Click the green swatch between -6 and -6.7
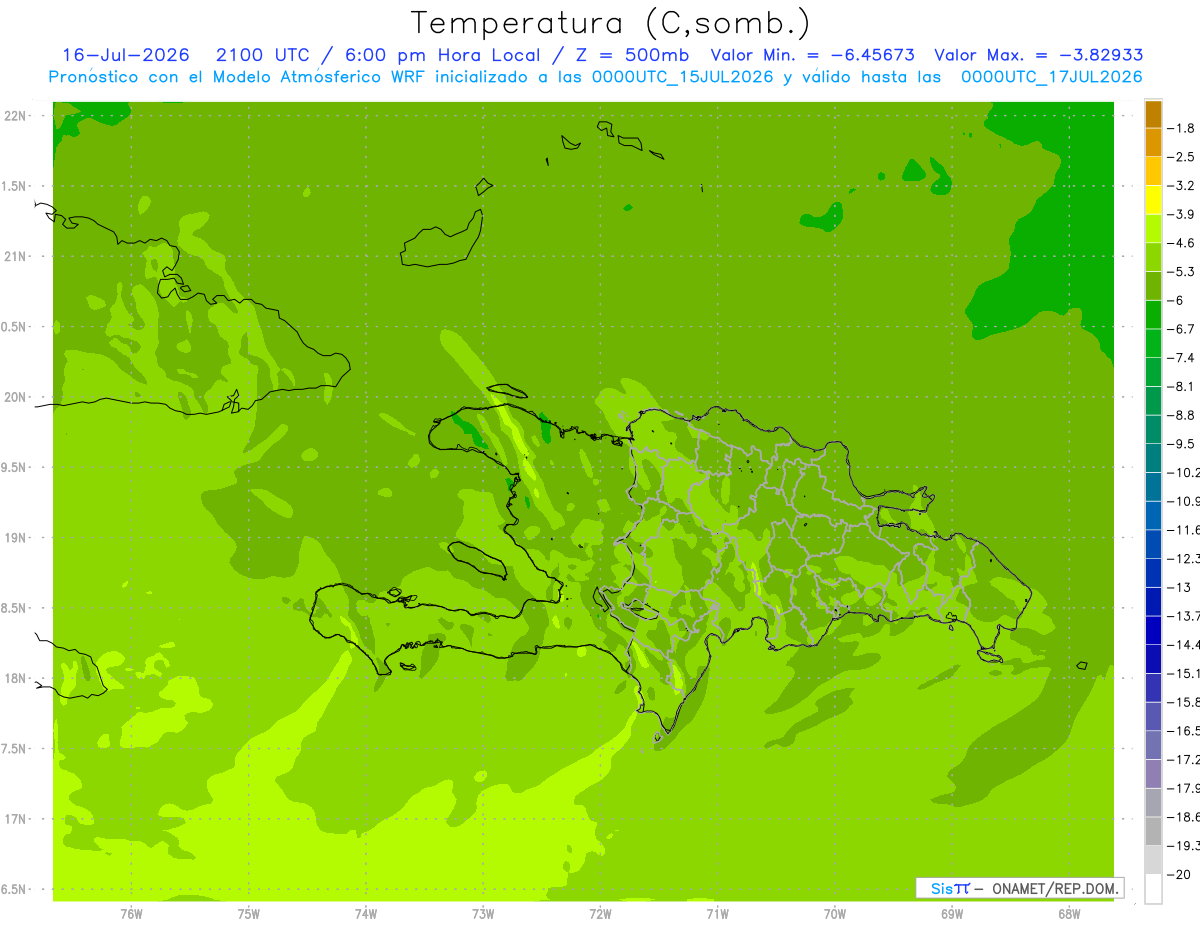The height and width of the screenshot is (927, 1200). click(x=1153, y=315)
